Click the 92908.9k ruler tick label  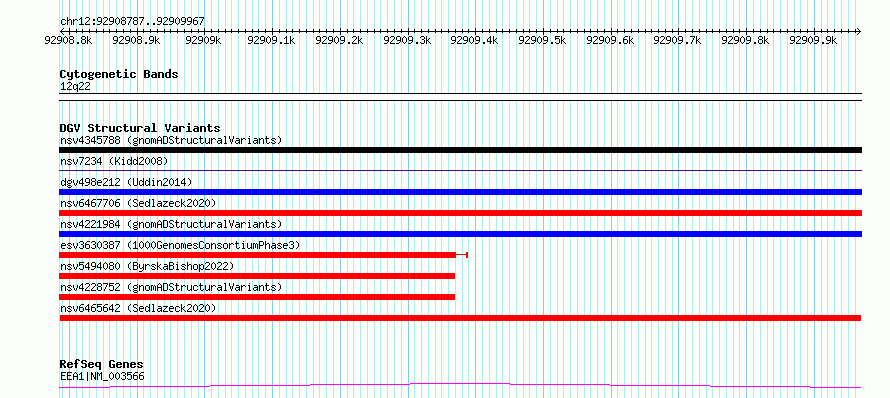coord(136,40)
